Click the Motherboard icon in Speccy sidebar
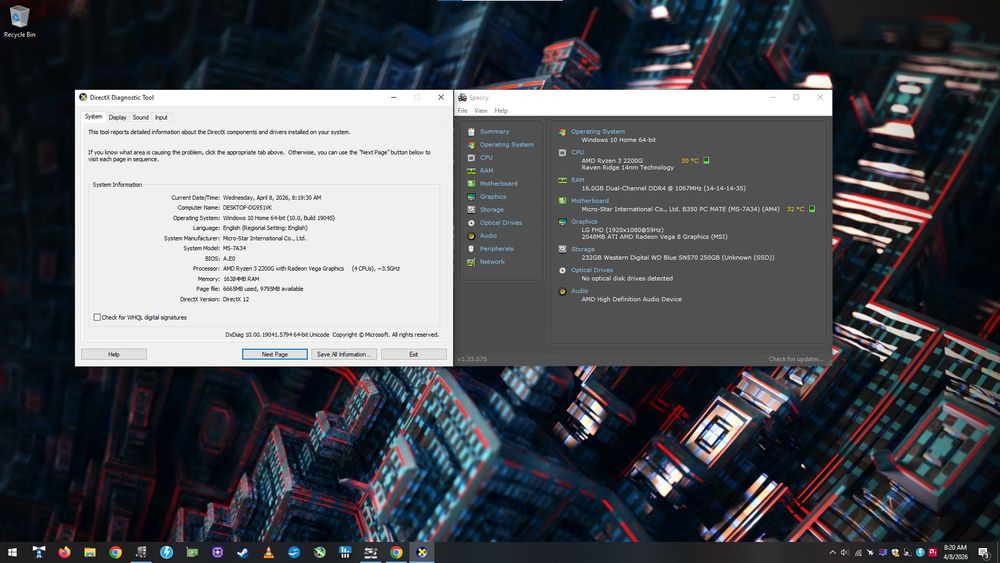1000x563 pixels. click(471, 184)
